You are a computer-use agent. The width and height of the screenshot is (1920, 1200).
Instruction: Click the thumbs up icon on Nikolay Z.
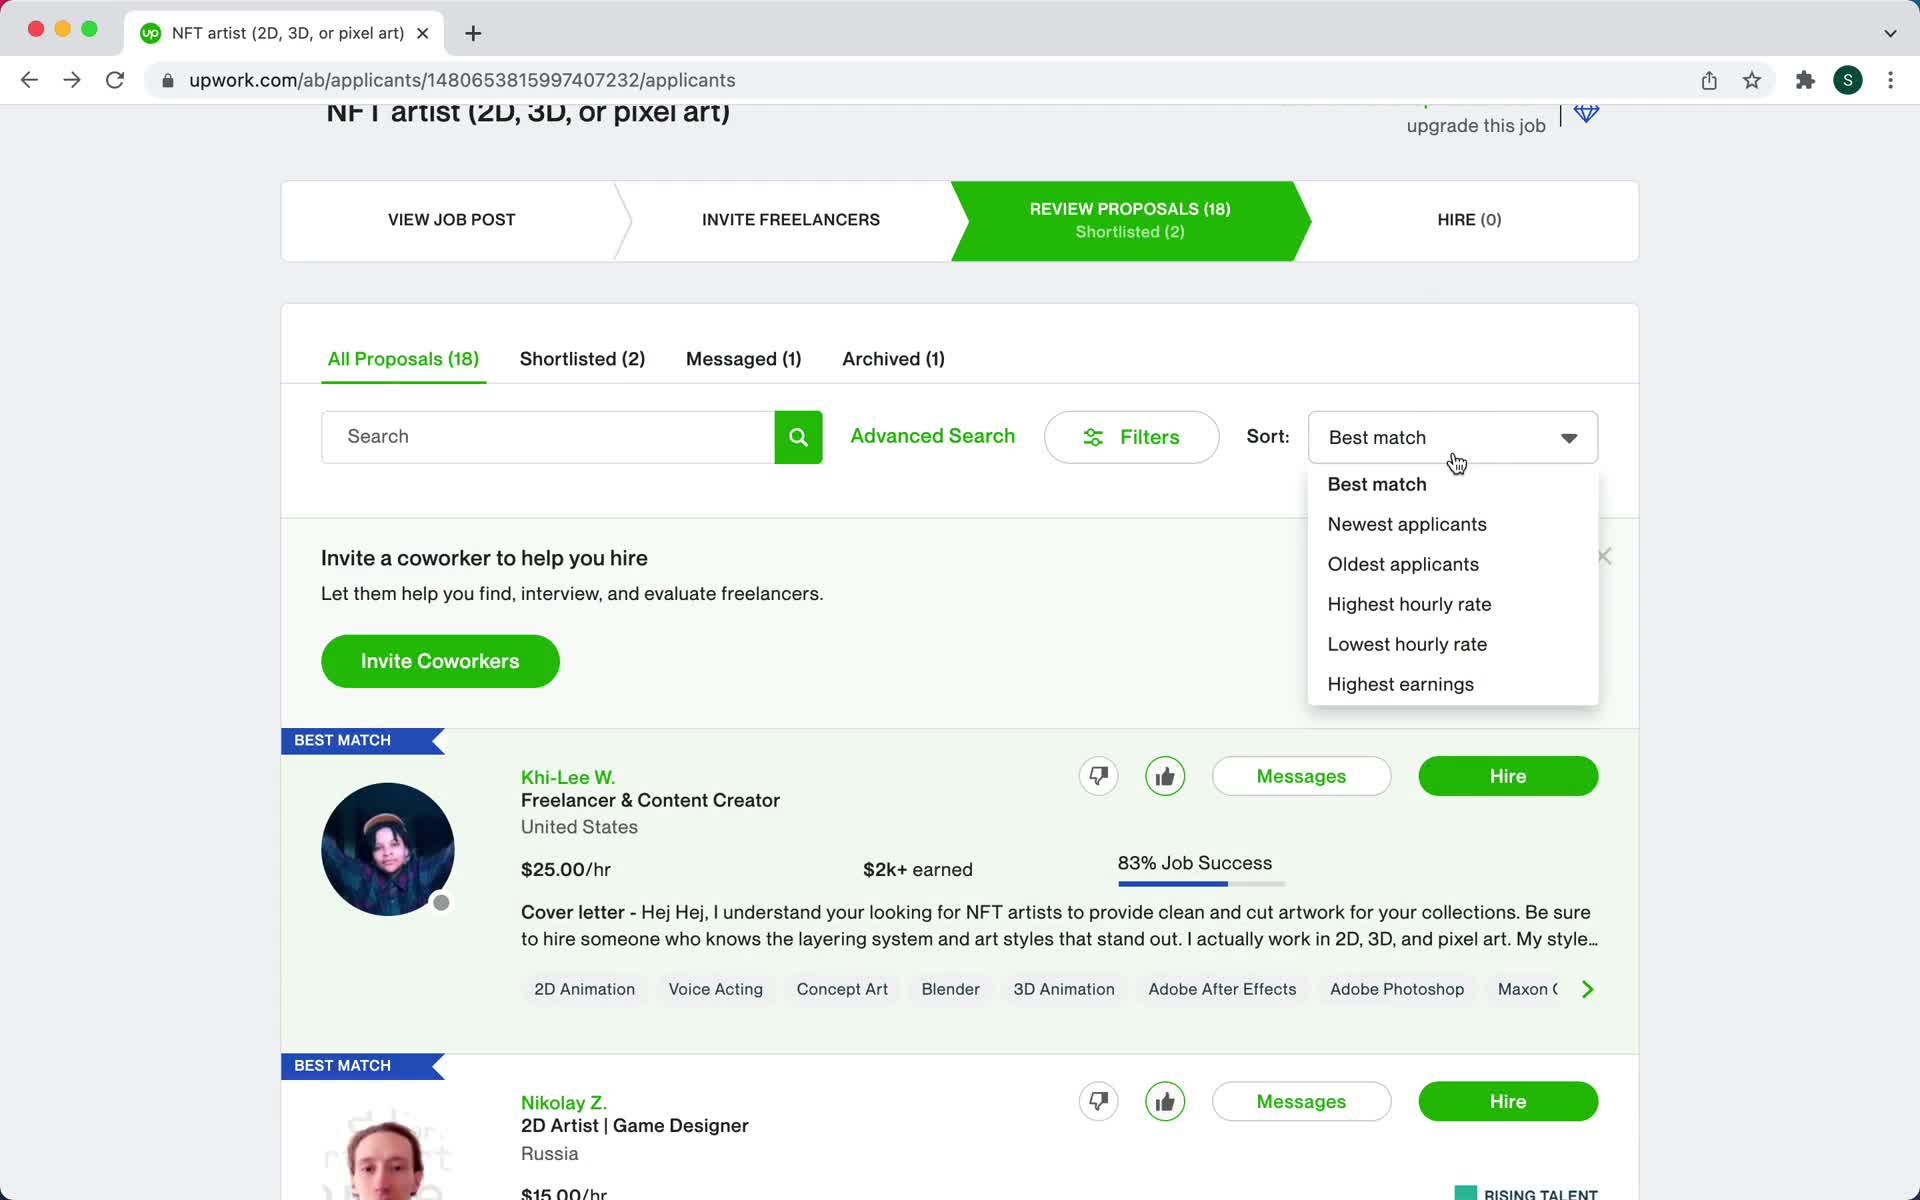[1165, 1100]
